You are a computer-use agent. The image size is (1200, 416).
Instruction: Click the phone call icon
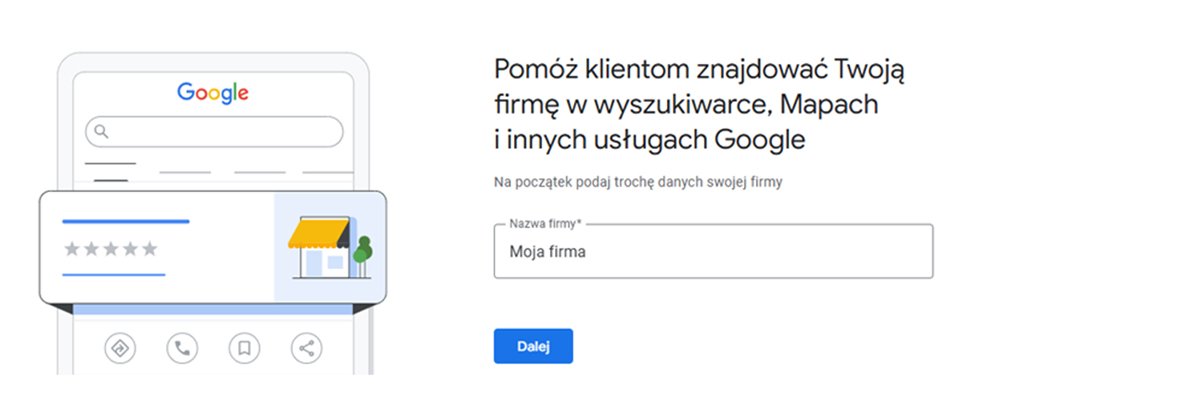[x=182, y=348]
